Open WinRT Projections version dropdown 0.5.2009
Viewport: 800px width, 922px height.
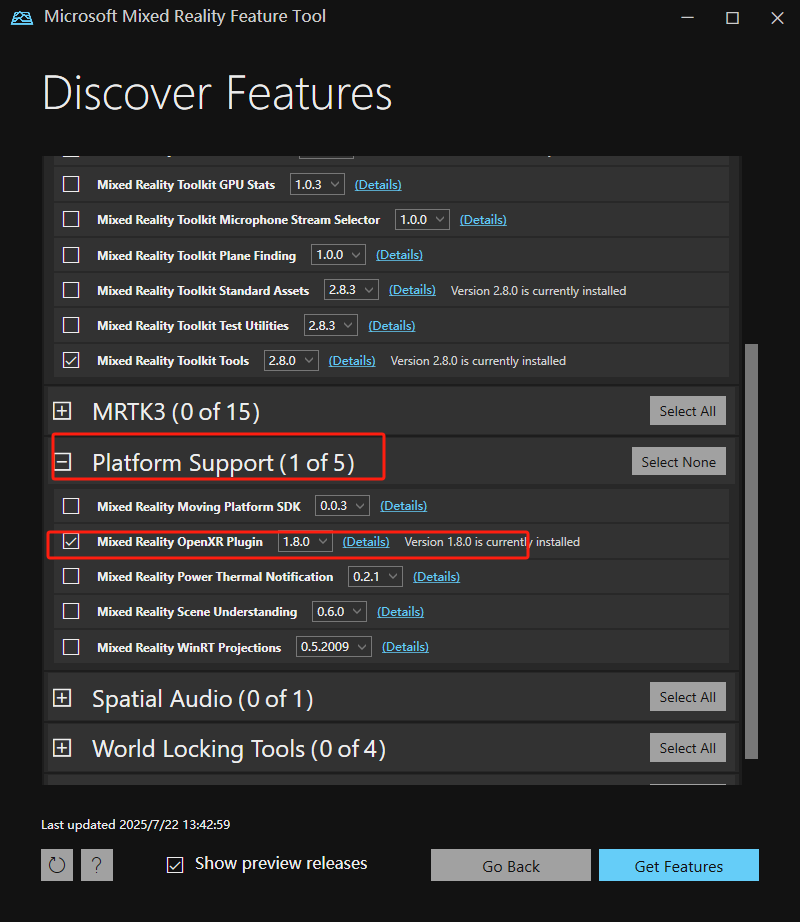point(334,647)
